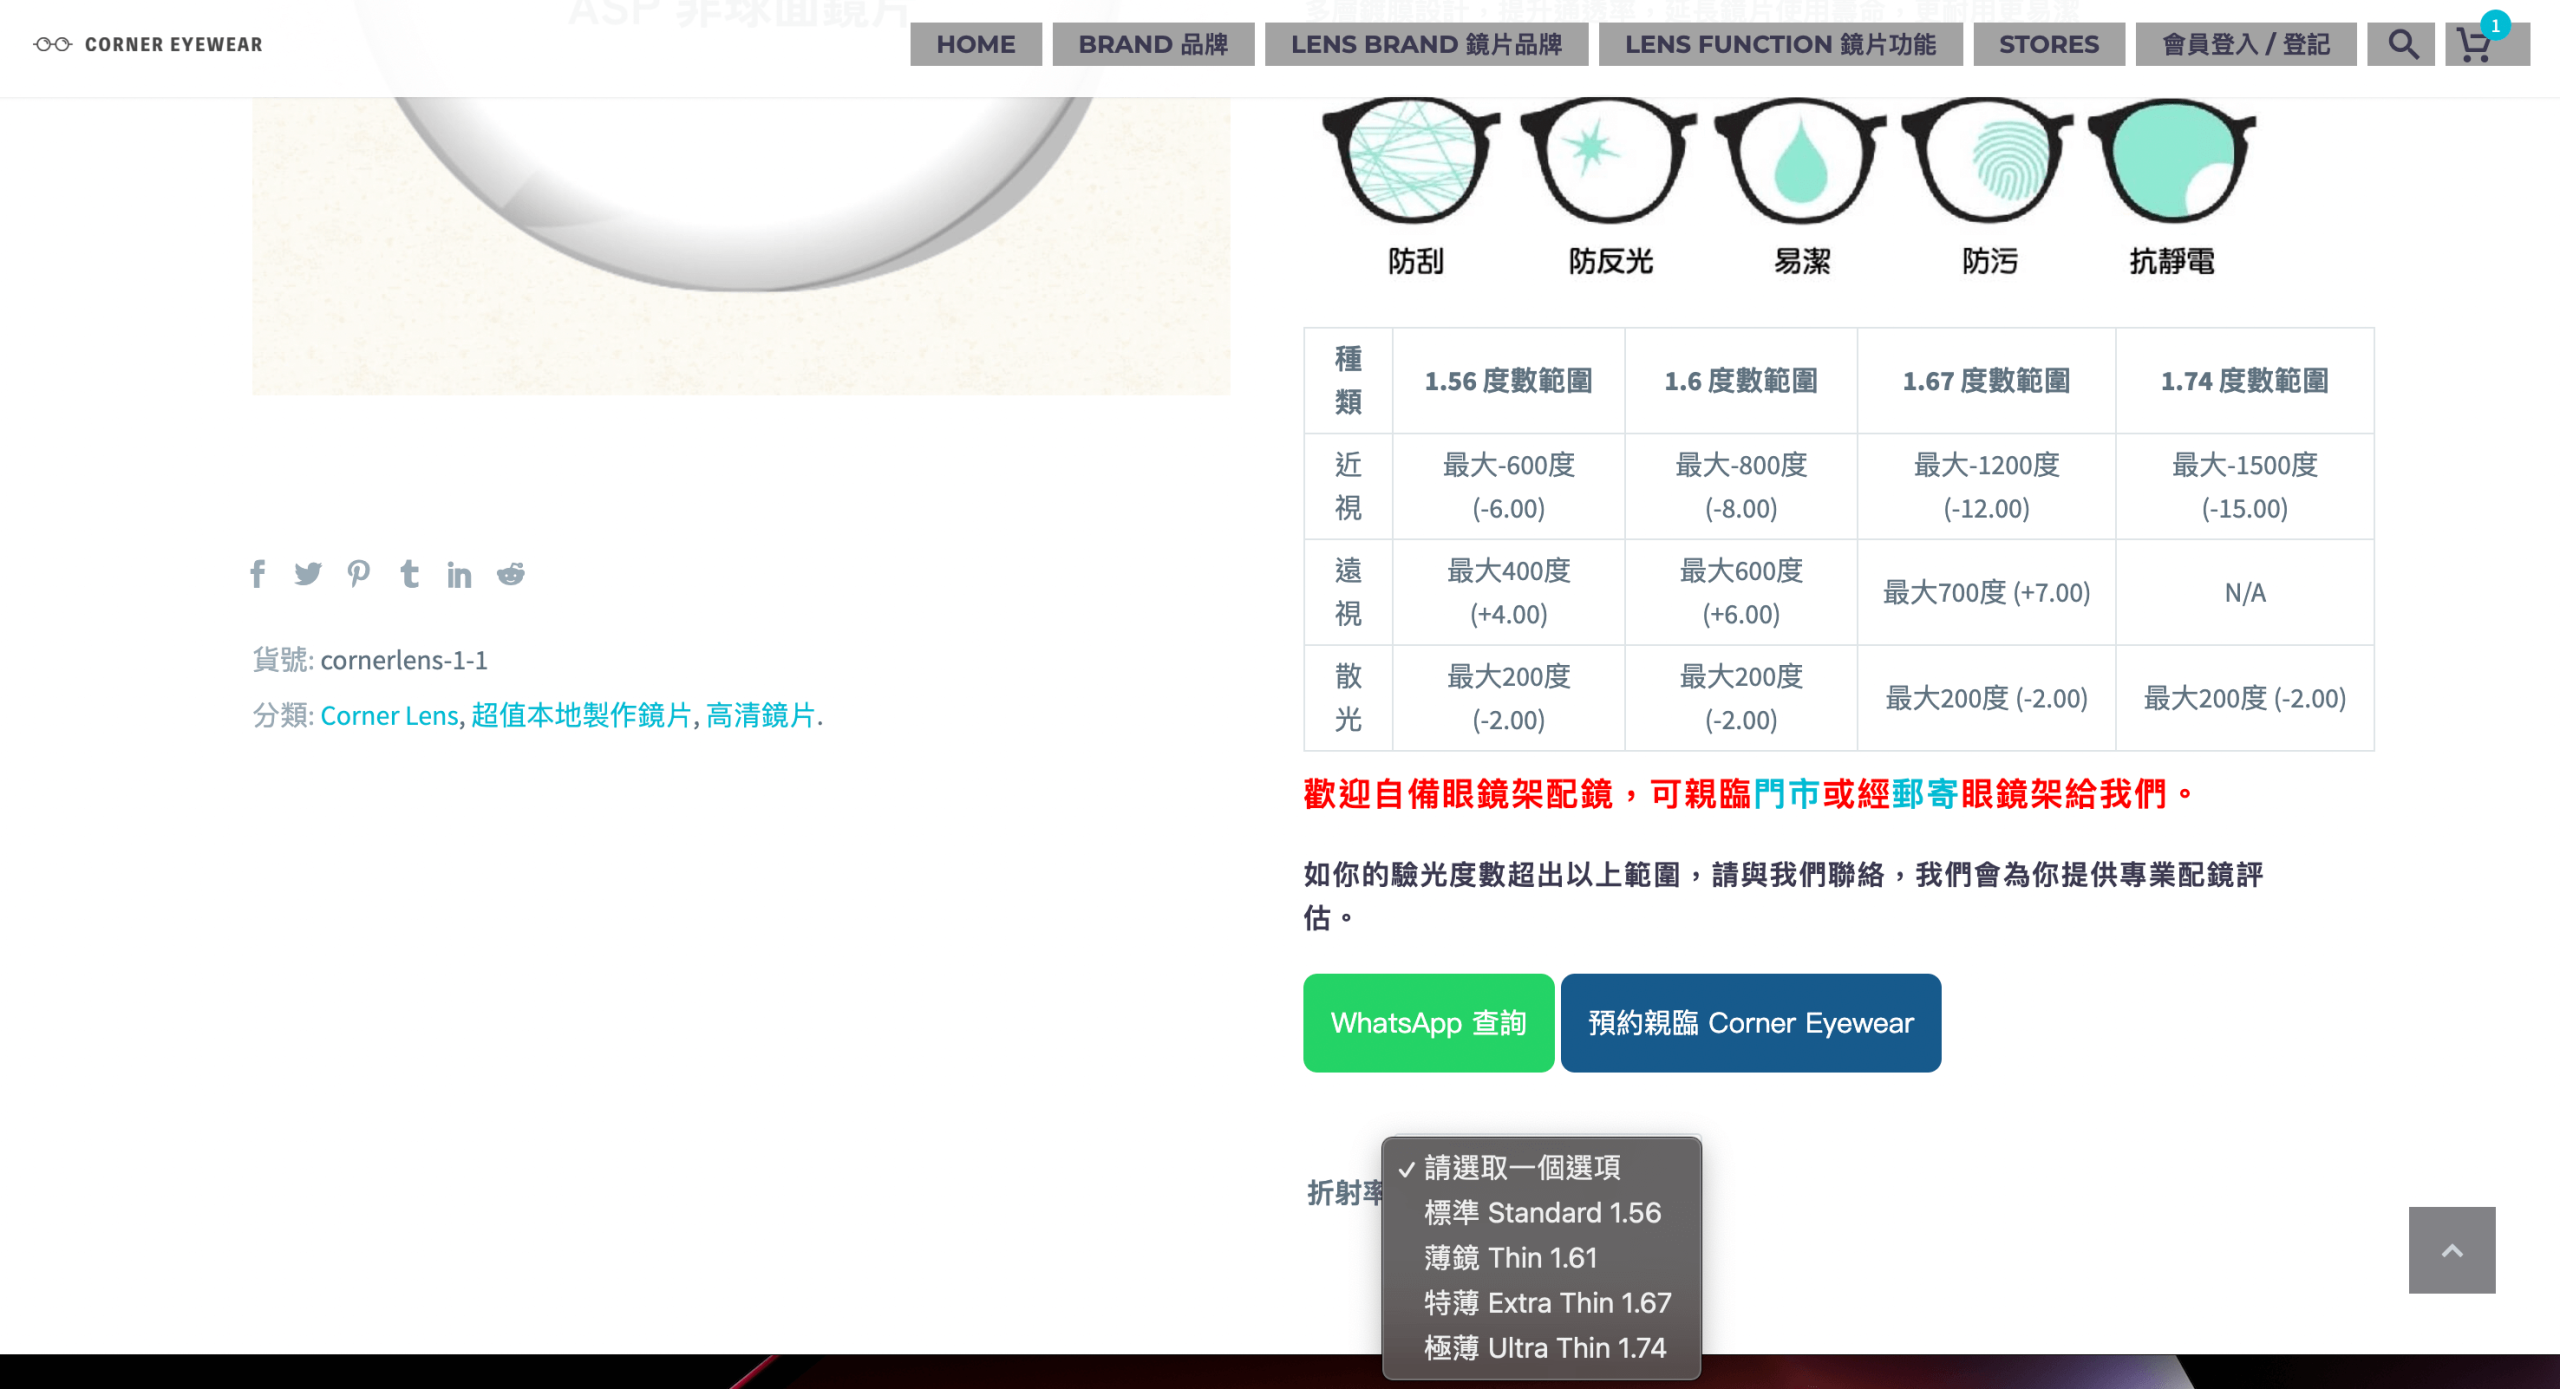
Task: Follow the 郵寄 mail-in link
Action: [1924, 794]
